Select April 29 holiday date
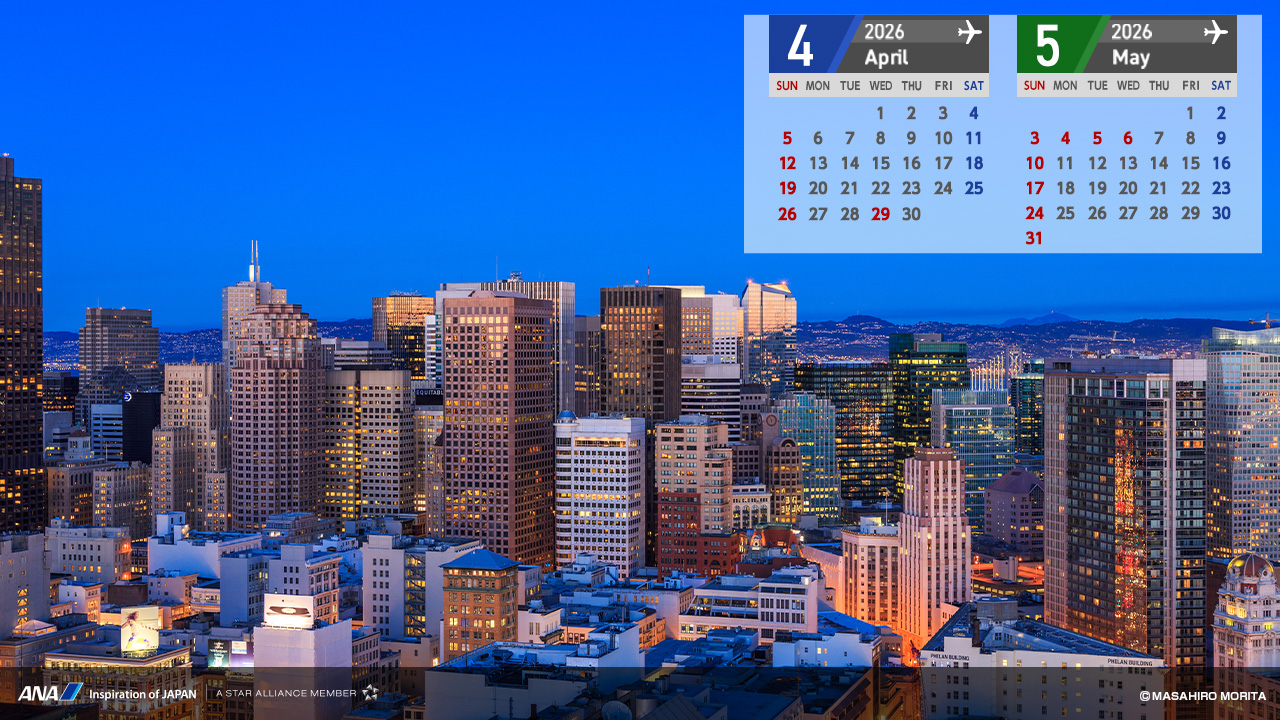Viewport: 1280px width, 720px height. 880,213
